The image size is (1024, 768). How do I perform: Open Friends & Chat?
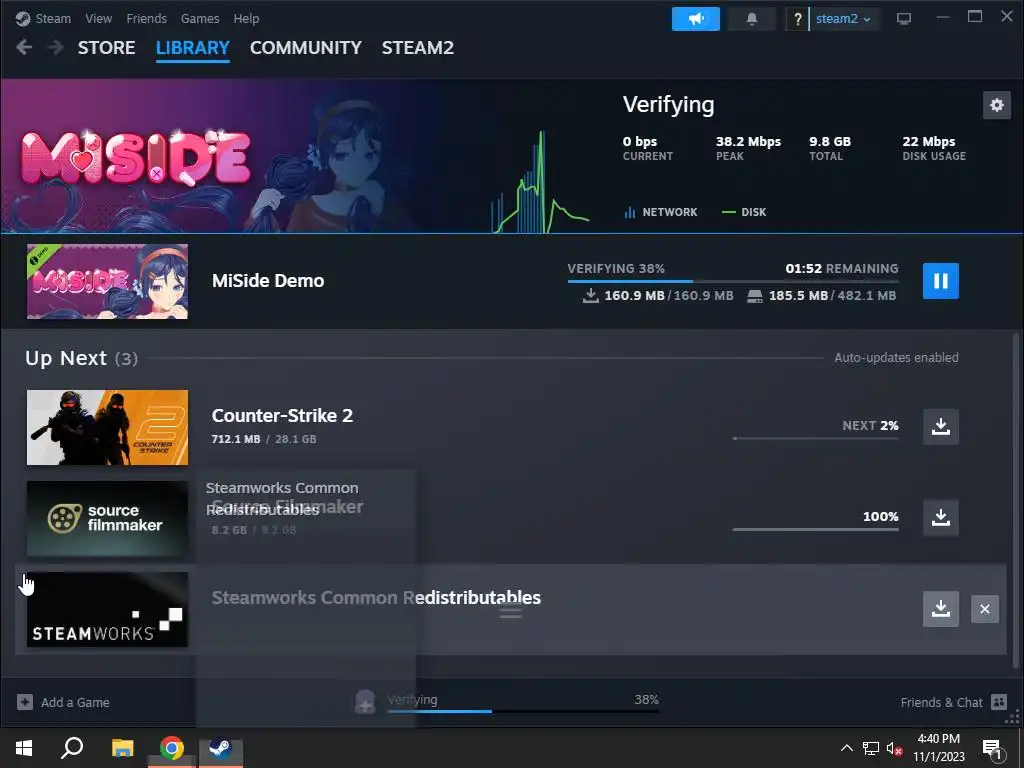[954, 702]
